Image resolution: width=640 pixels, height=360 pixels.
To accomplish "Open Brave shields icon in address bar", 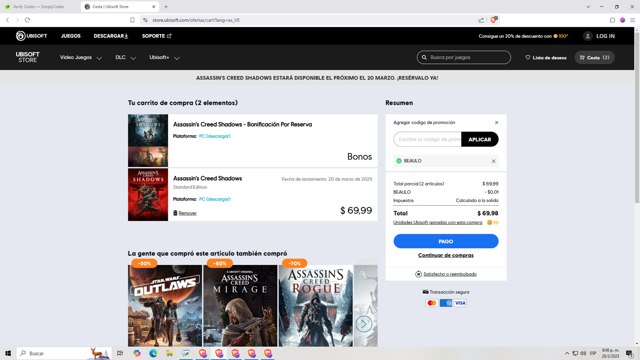I will click(x=493, y=20).
